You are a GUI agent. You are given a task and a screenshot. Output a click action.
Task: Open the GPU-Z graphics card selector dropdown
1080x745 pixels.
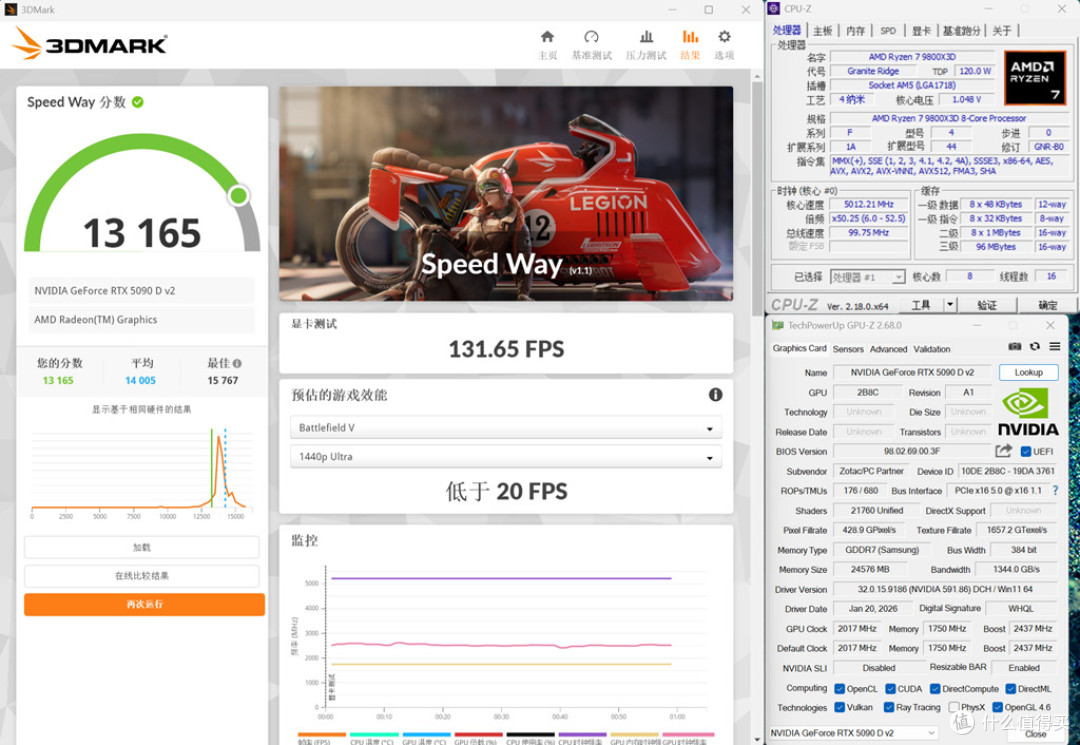[x=854, y=733]
